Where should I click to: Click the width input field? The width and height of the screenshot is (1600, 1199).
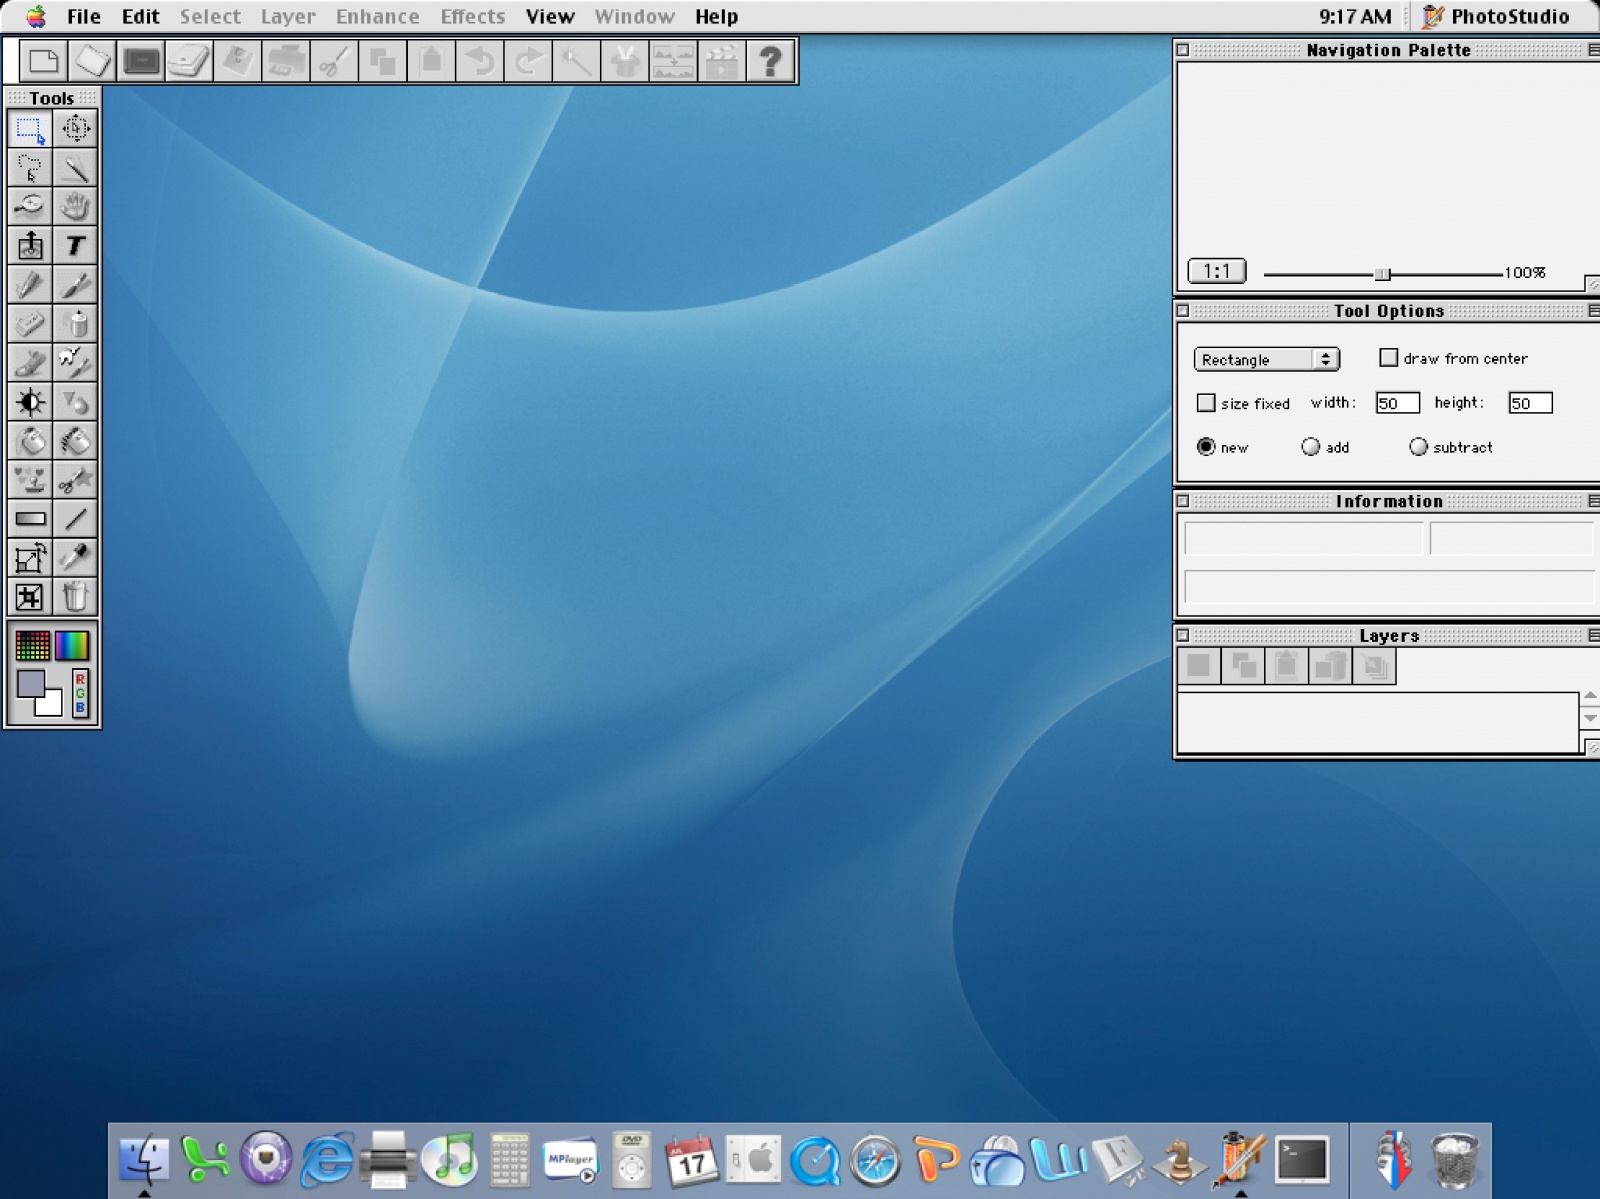coord(1397,403)
